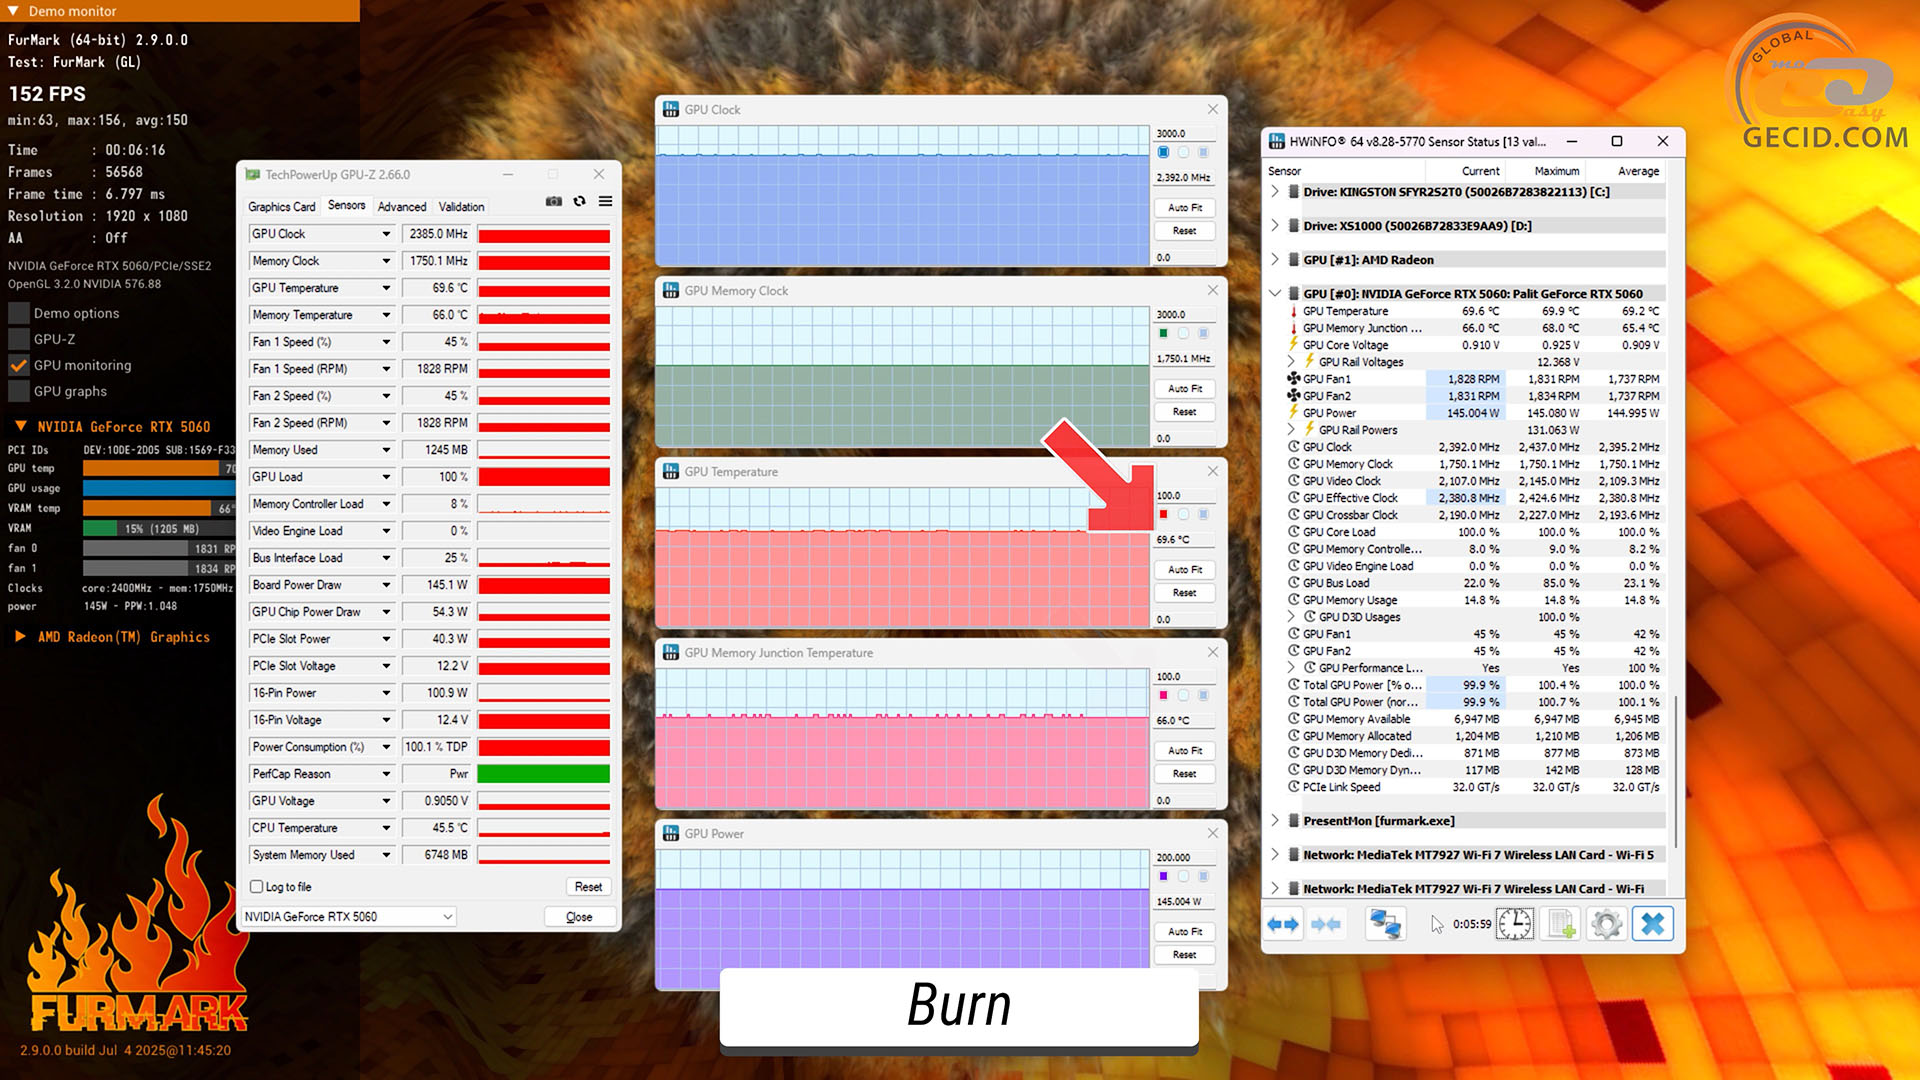Click the green color swatch in GPU Memory Clock graph

(x=1163, y=333)
